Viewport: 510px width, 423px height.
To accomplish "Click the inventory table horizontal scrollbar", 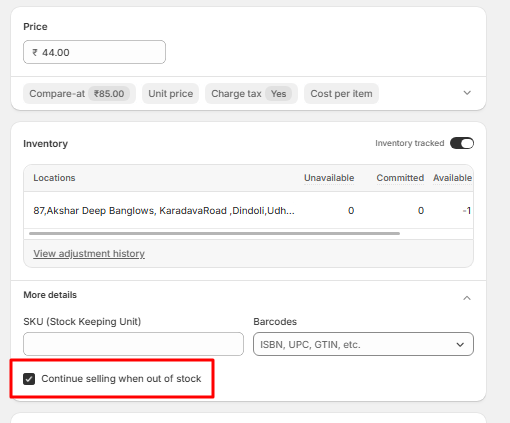I will coord(214,233).
